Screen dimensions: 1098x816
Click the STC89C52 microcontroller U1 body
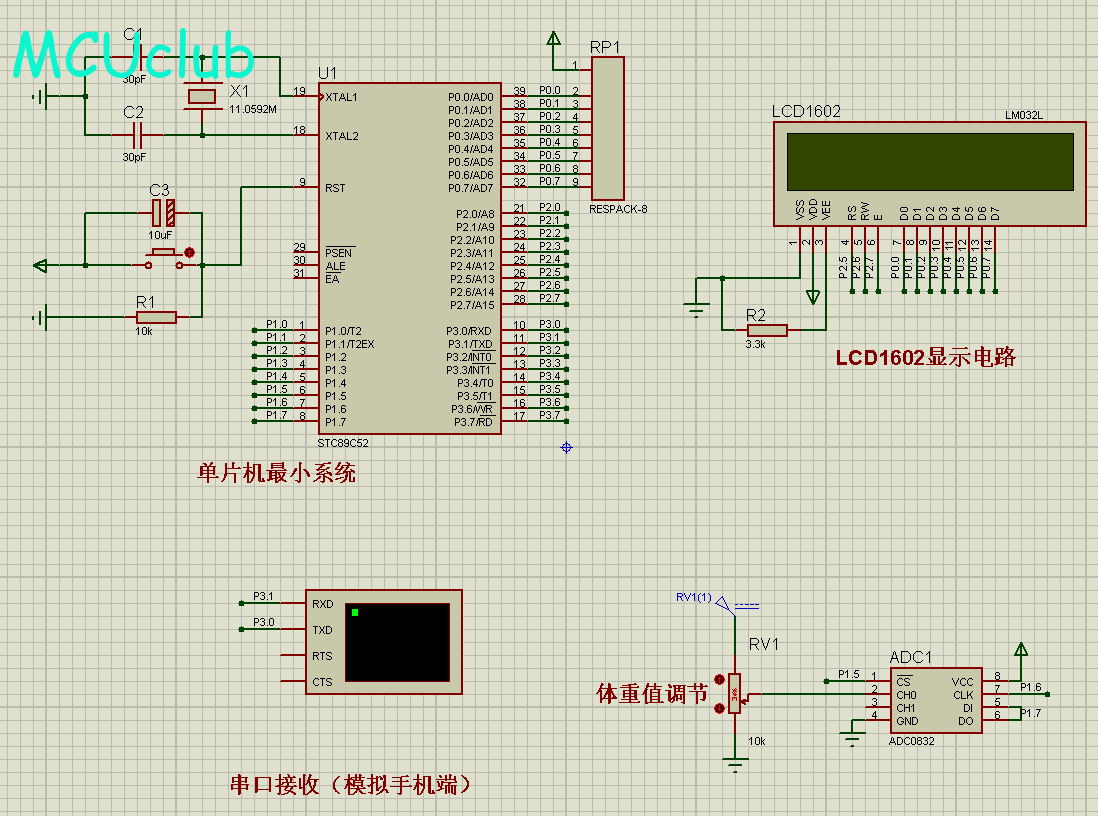click(410, 260)
